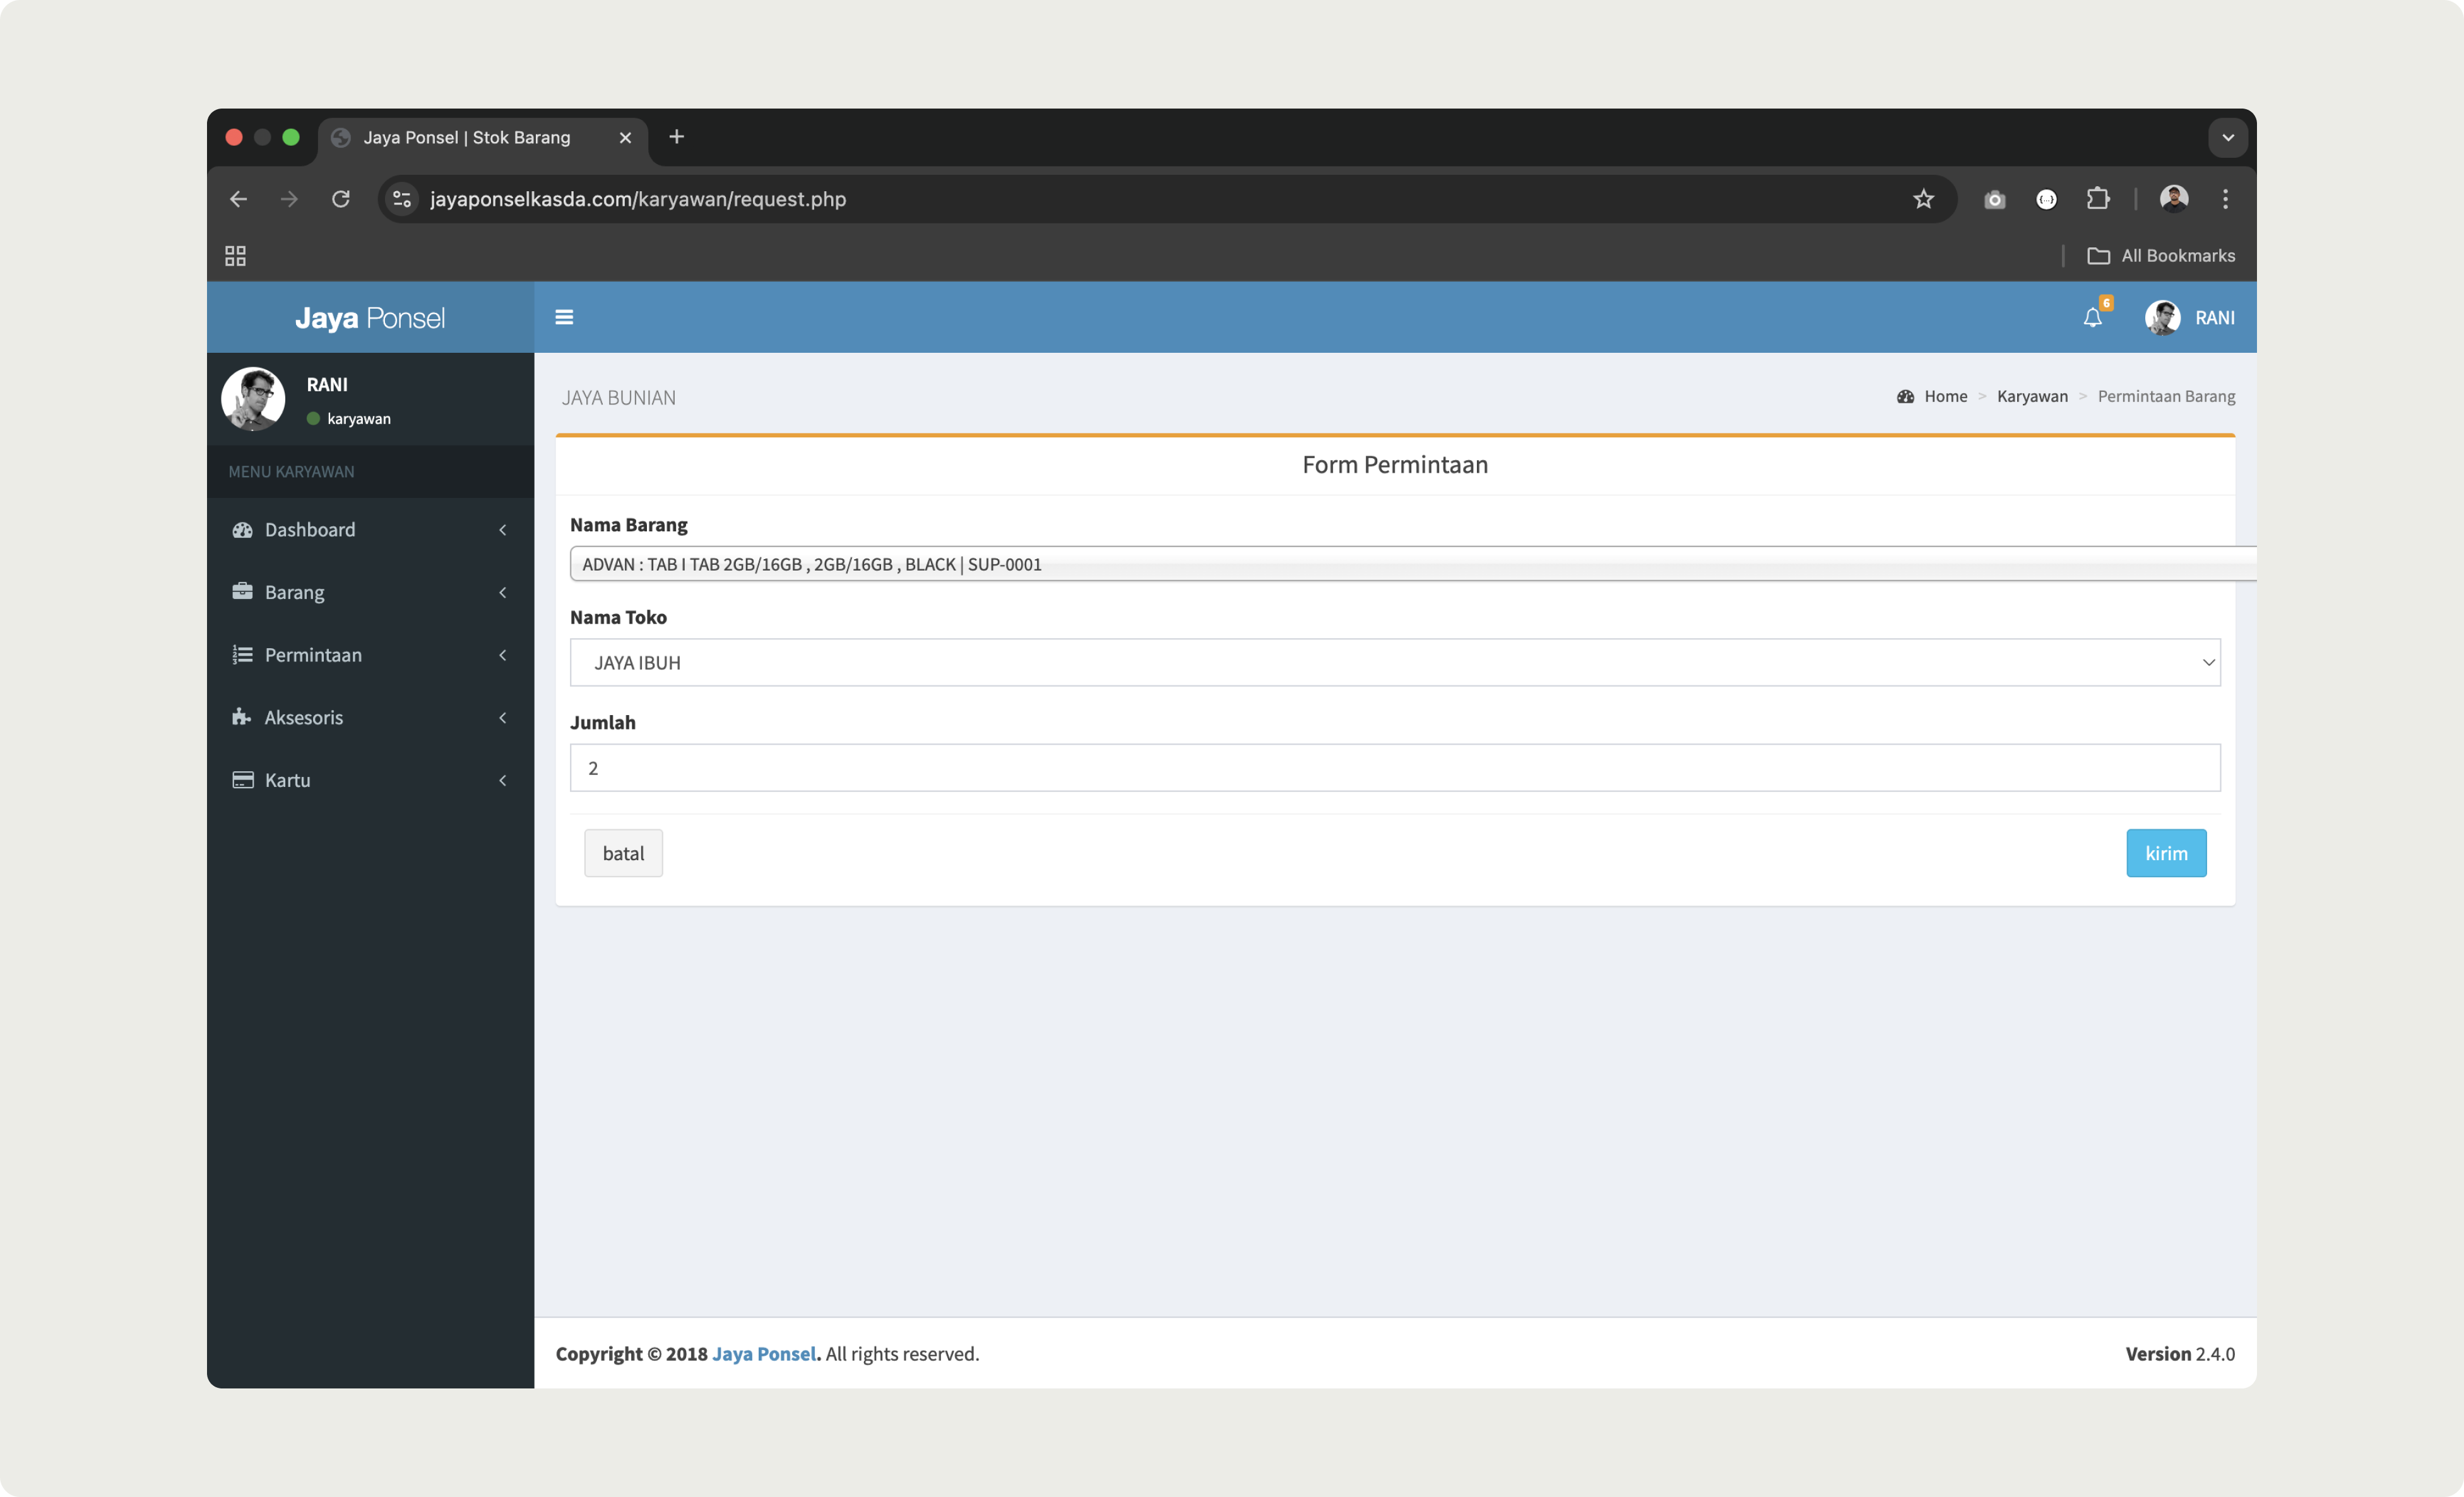
Task: Open the Nama Barang selection box
Action: tap(1400, 564)
